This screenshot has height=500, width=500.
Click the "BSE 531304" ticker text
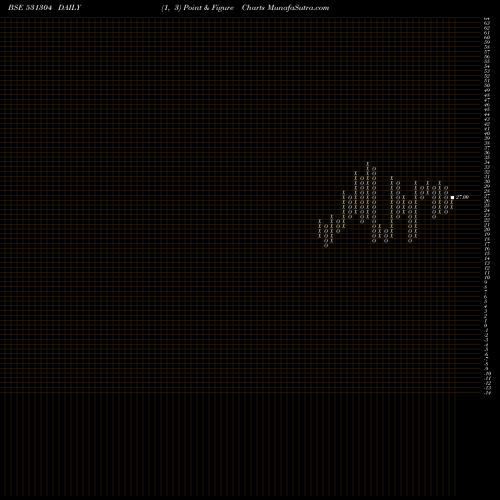click(x=30, y=8)
